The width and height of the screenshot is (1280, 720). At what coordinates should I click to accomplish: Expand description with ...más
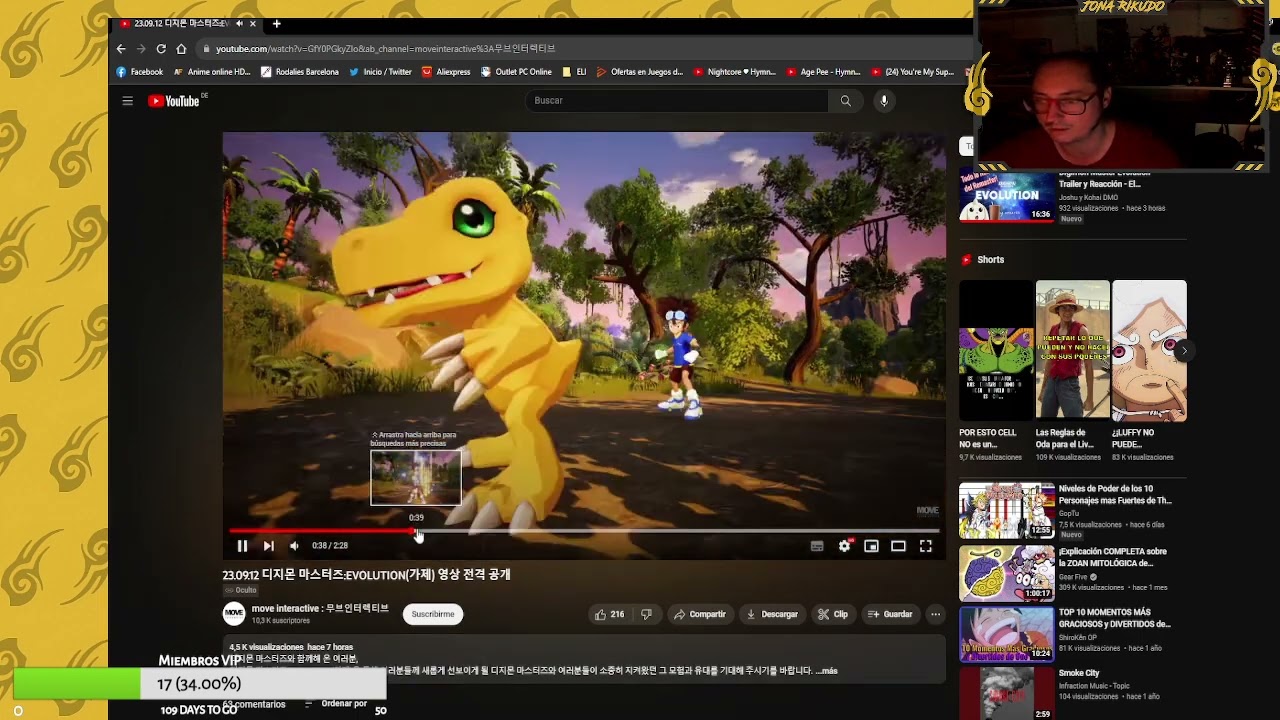click(x=827, y=671)
